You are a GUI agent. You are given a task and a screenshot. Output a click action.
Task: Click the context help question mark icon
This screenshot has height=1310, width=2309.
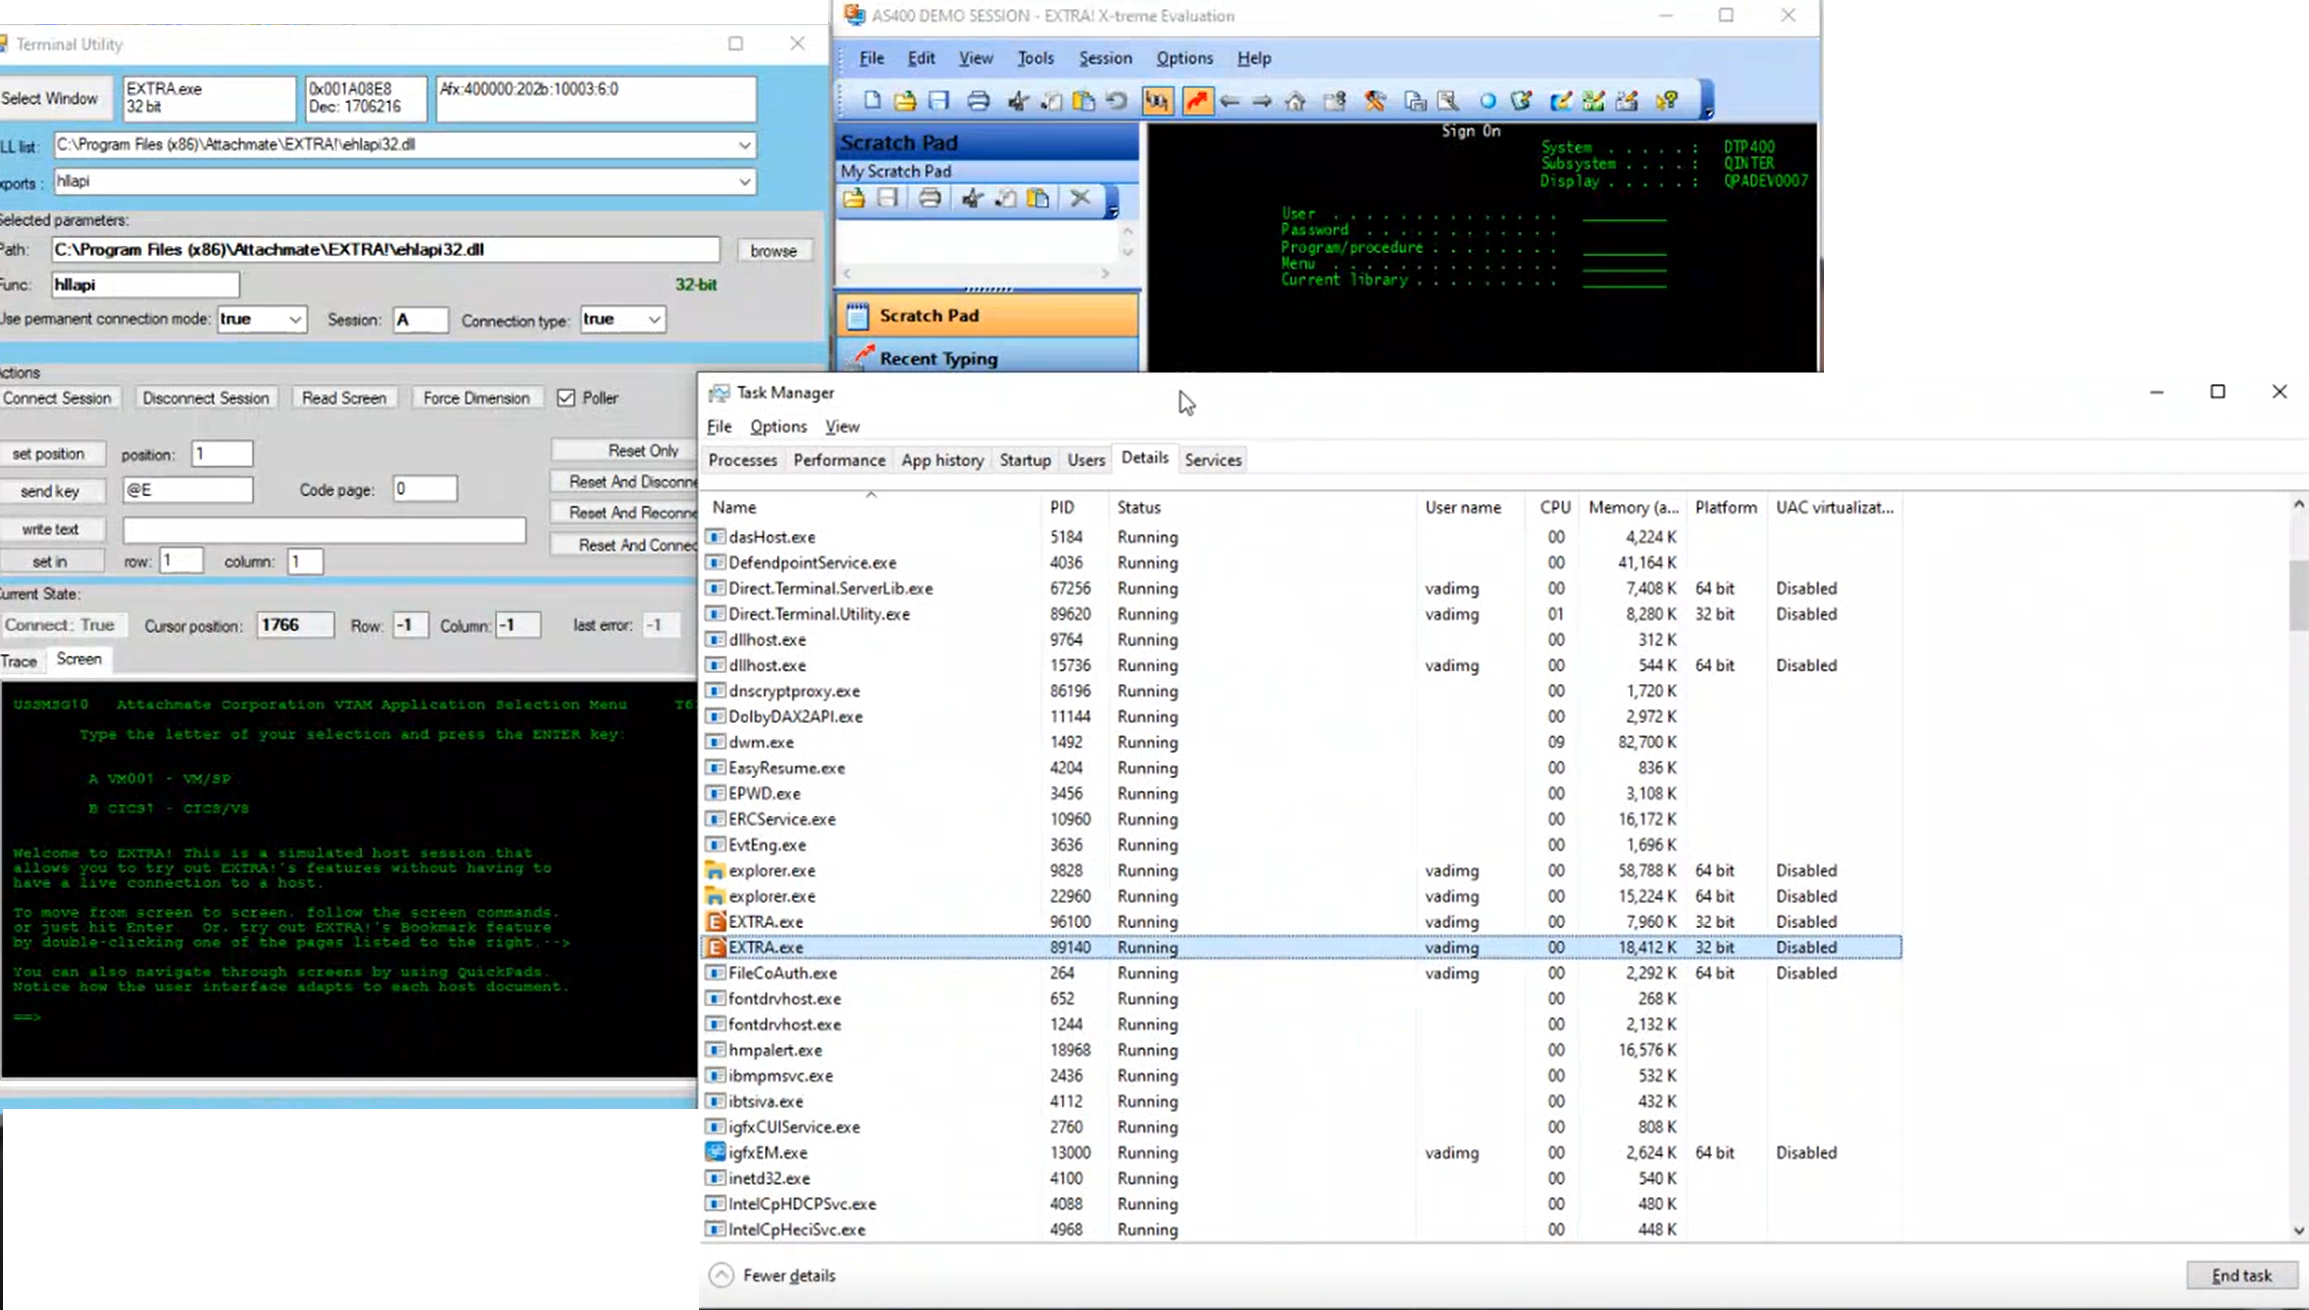1667,100
